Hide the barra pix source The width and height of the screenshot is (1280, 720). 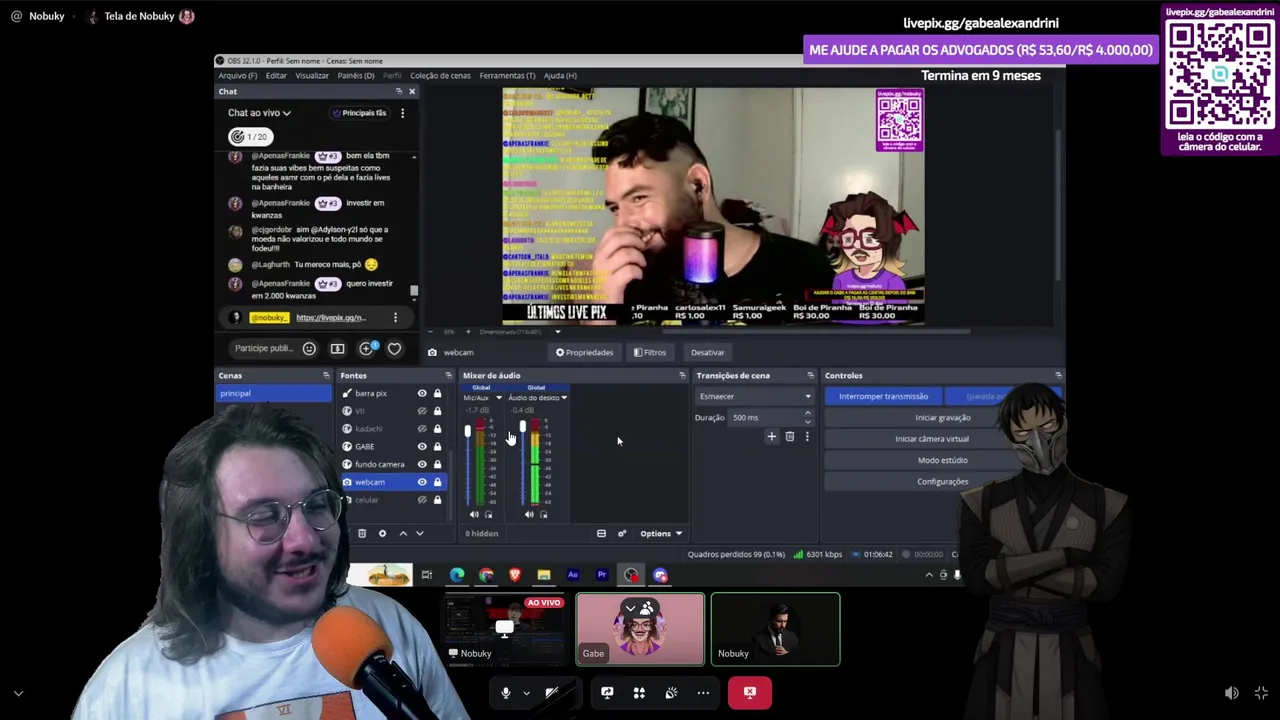[x=422, y=393]
